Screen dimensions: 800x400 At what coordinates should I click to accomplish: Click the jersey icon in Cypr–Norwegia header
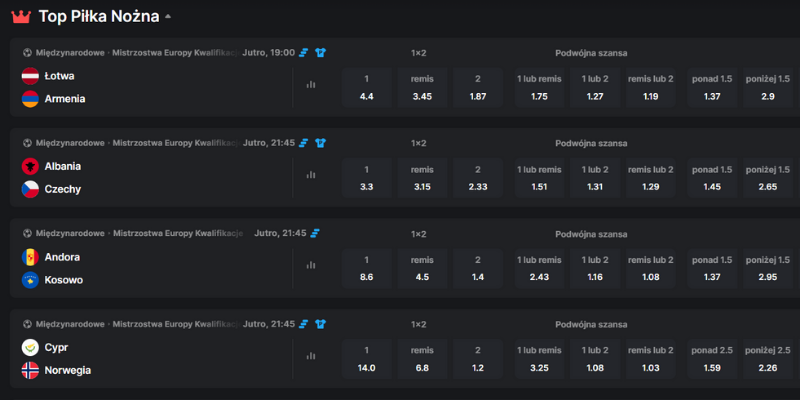coord(321,324)
